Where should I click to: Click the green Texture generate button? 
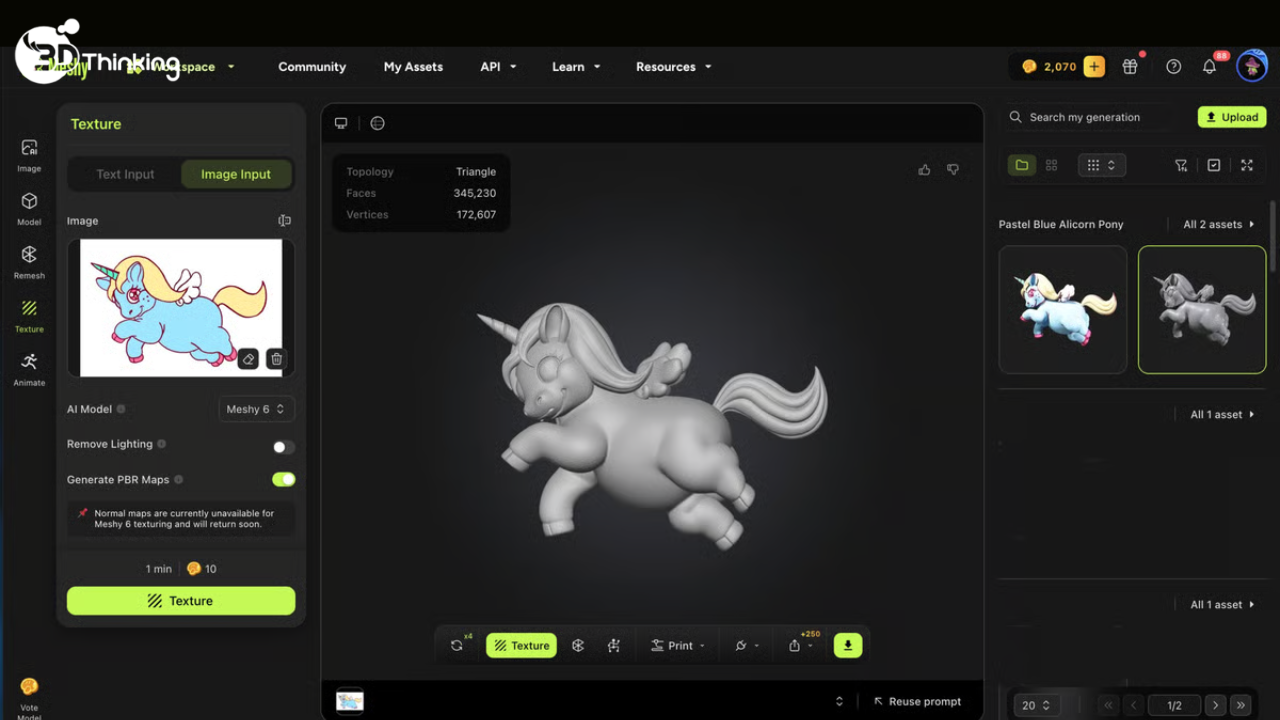[181, 601]
